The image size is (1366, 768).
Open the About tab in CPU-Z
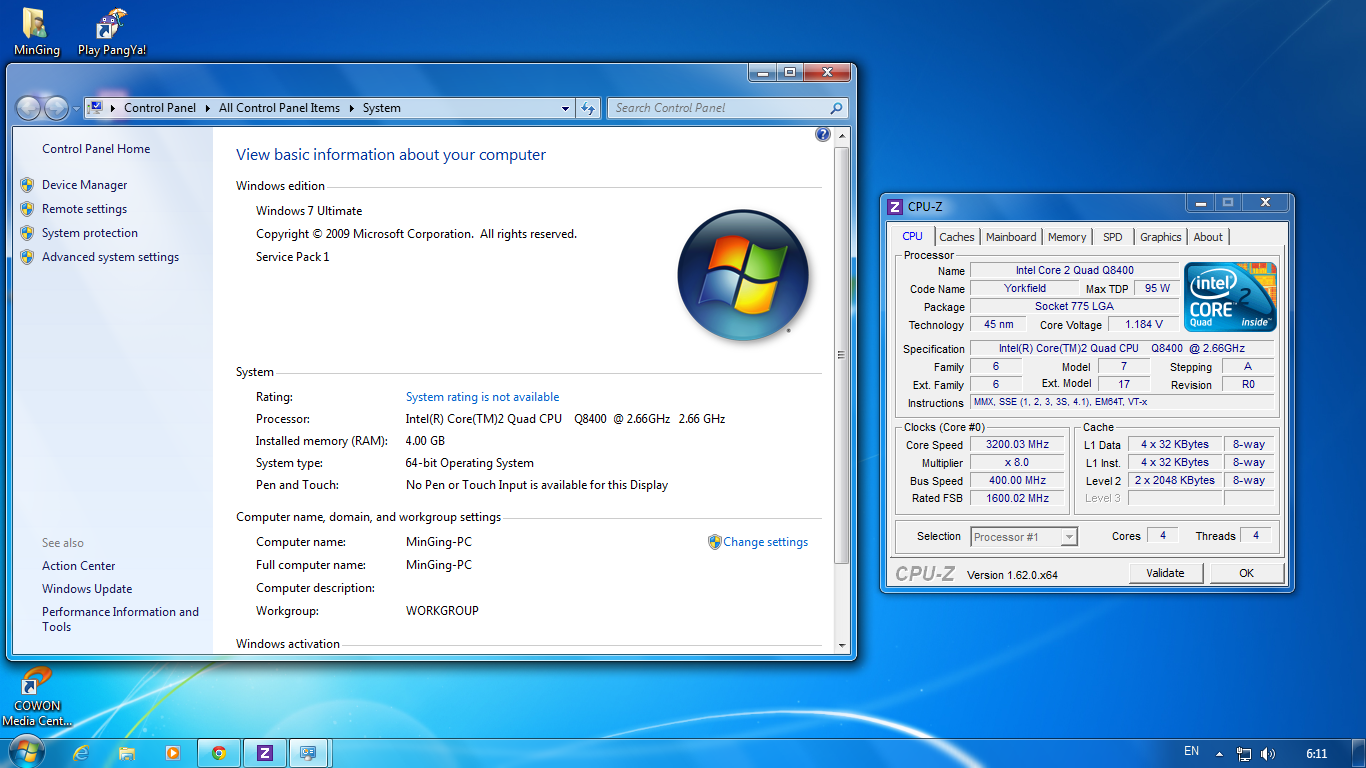[1208, 237]
